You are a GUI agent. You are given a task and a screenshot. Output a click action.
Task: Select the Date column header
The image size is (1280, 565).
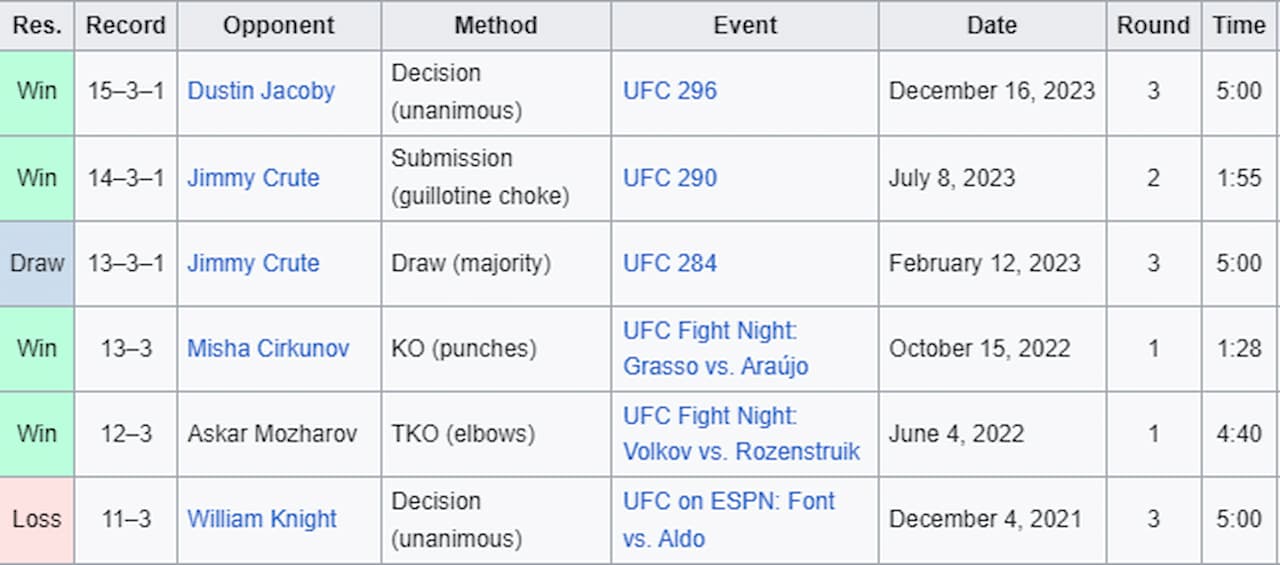[x=992, y=26]
